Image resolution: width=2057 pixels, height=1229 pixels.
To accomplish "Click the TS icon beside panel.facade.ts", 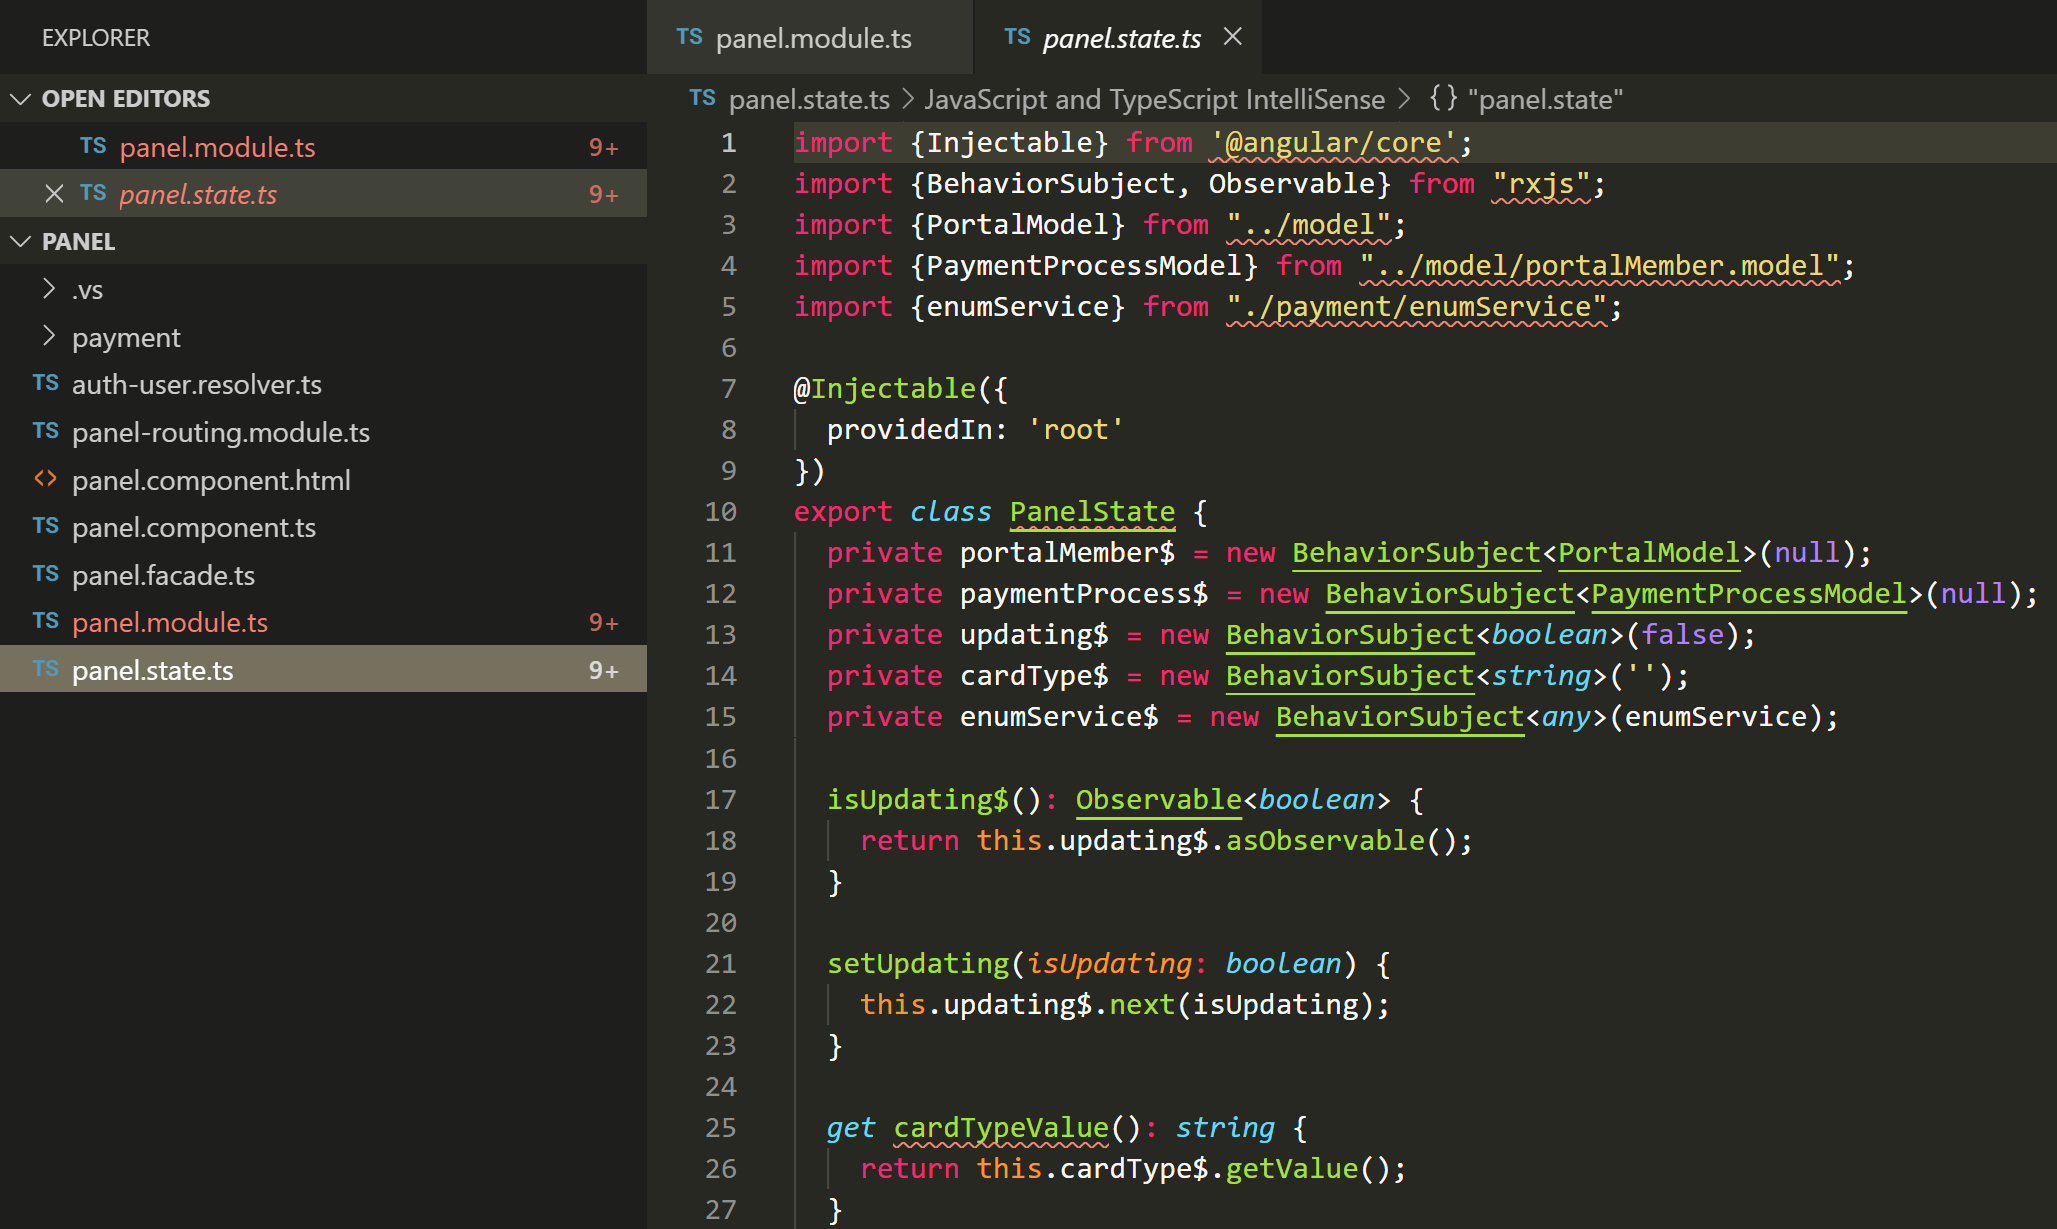I will pyautogui.click(x=45, y=574).
